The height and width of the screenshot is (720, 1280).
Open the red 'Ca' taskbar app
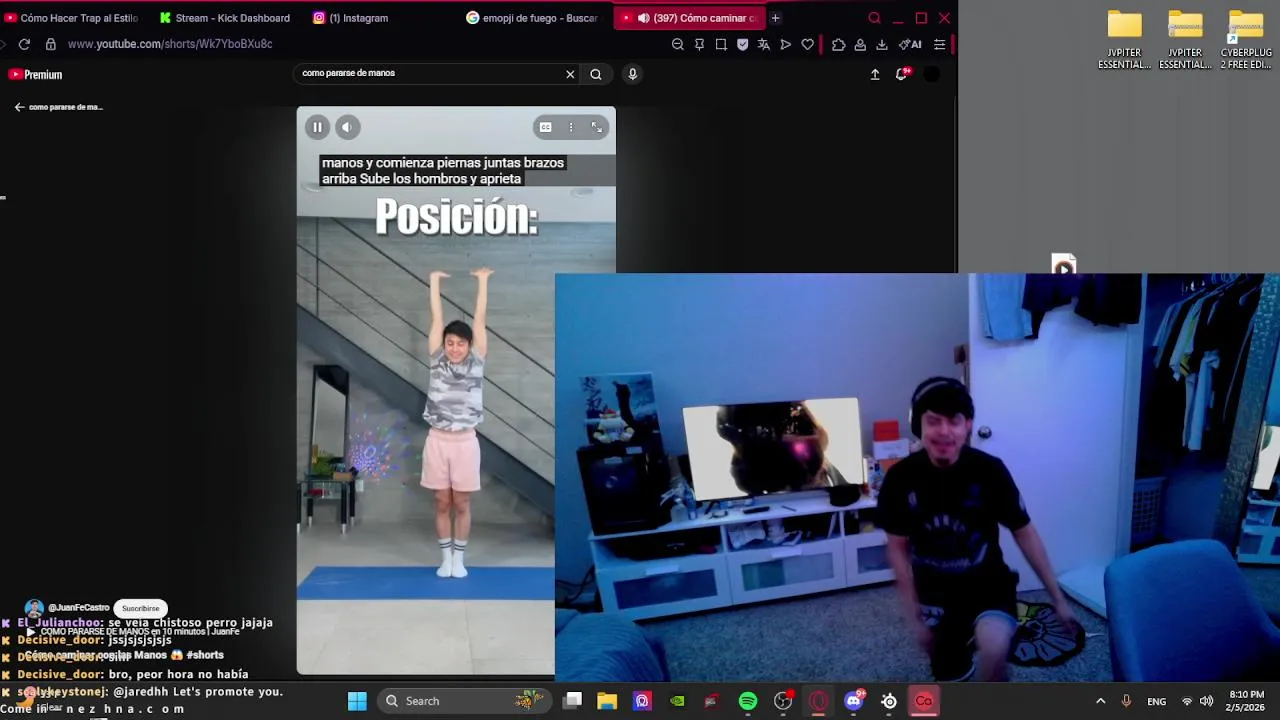923,701
